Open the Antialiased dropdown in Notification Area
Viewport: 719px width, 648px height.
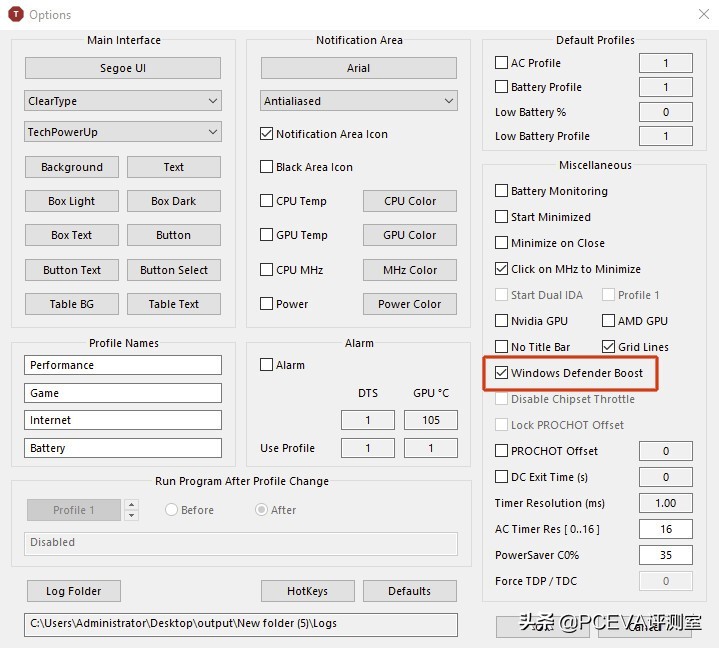coord(358,101)
